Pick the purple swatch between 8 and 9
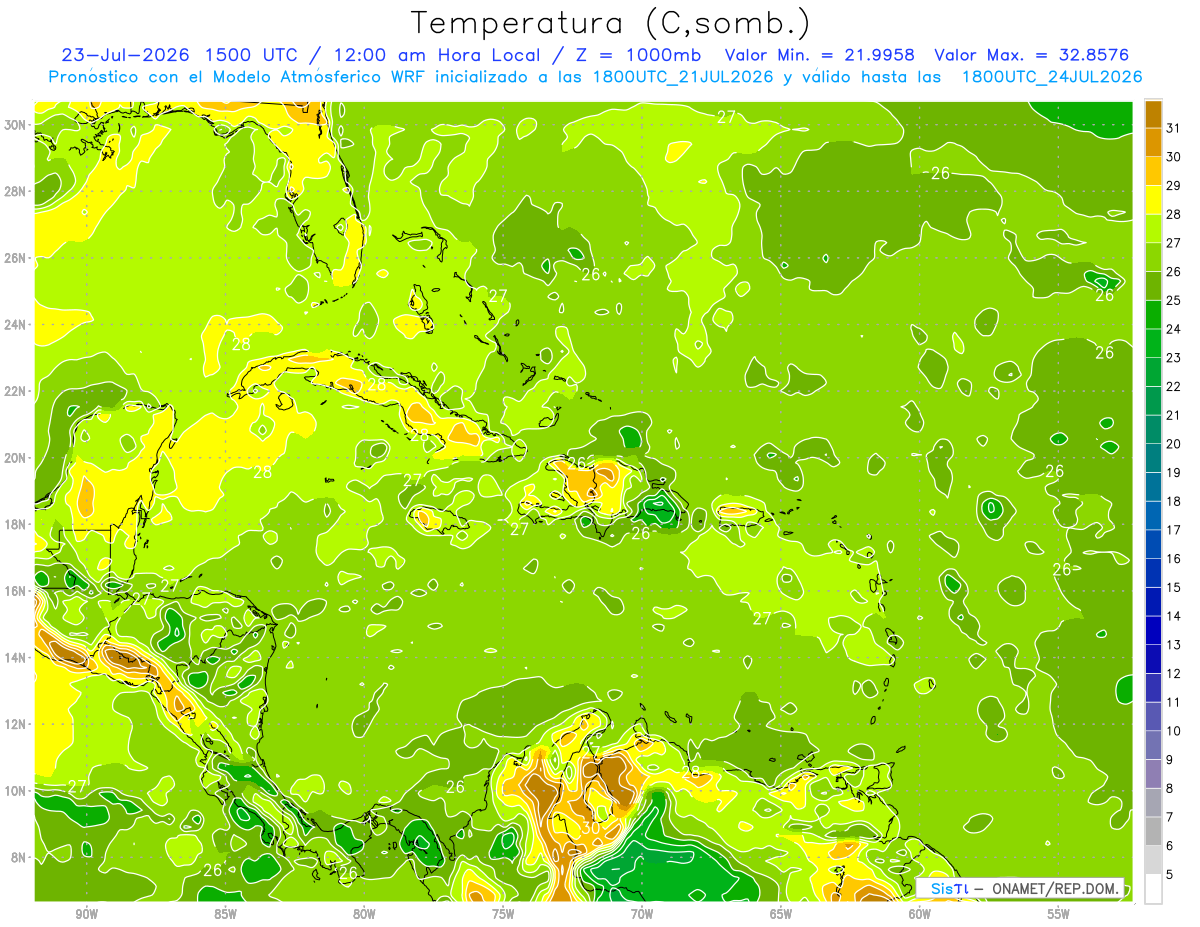Image resolution: width=1200 pixels, height=927 pixels. tap(1153, 774)
